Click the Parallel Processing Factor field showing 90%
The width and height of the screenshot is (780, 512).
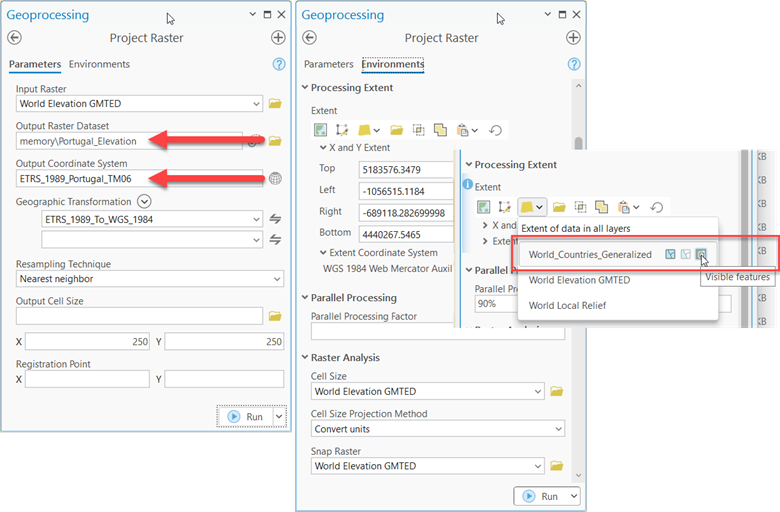[497, 304]
